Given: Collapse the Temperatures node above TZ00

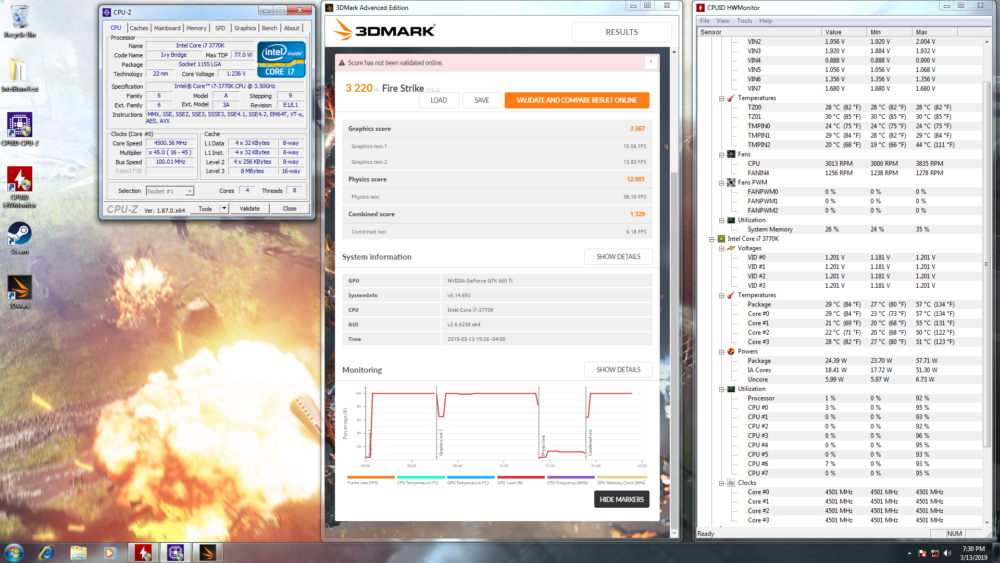Looking at the screenshot, I should click(721, 98).
